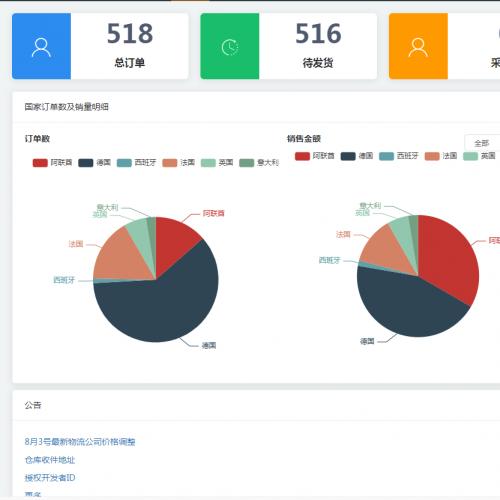The height and width of the screenshot is (500, 500).
Task: Click the 518 总订单 card
Action: point(100,46)
